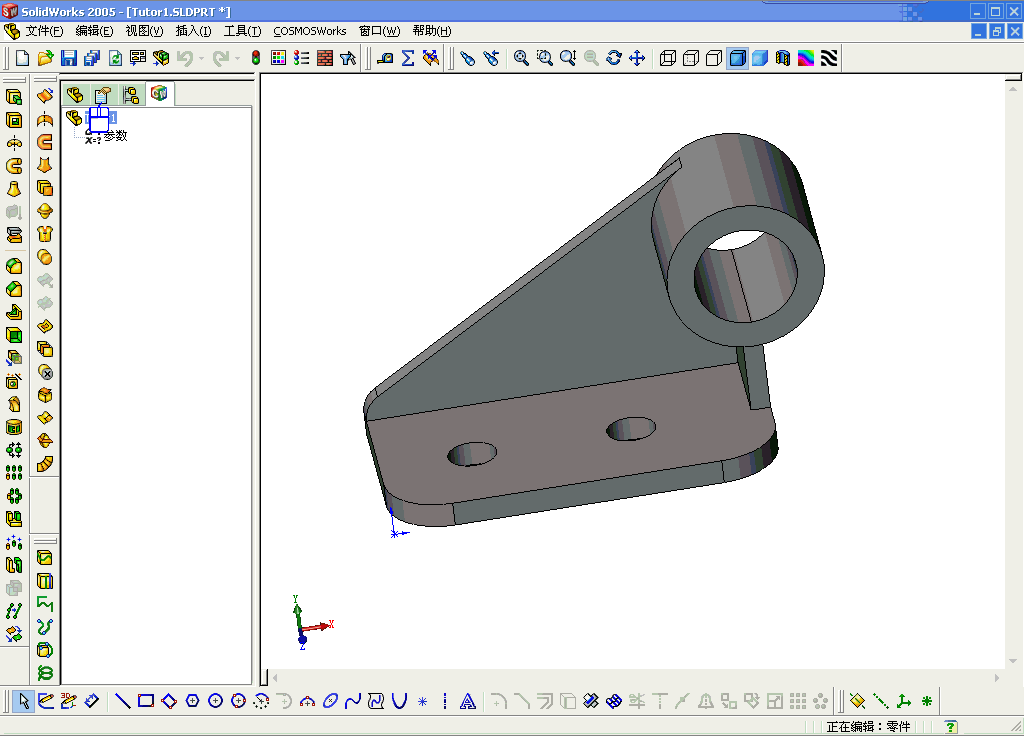1024x736 pixels.
Task: Select the Parabola sketch tool
Action: click(x=399, y=701)
